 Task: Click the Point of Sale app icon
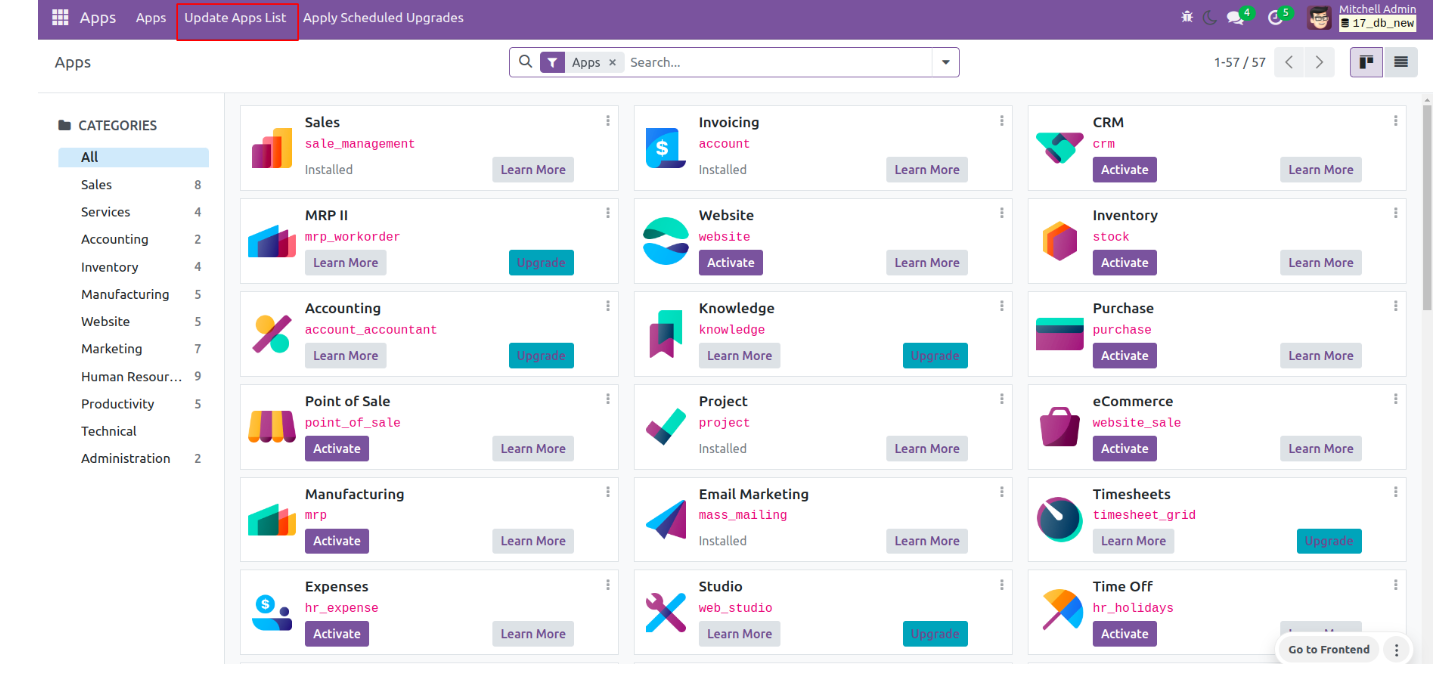coord(272,427)
